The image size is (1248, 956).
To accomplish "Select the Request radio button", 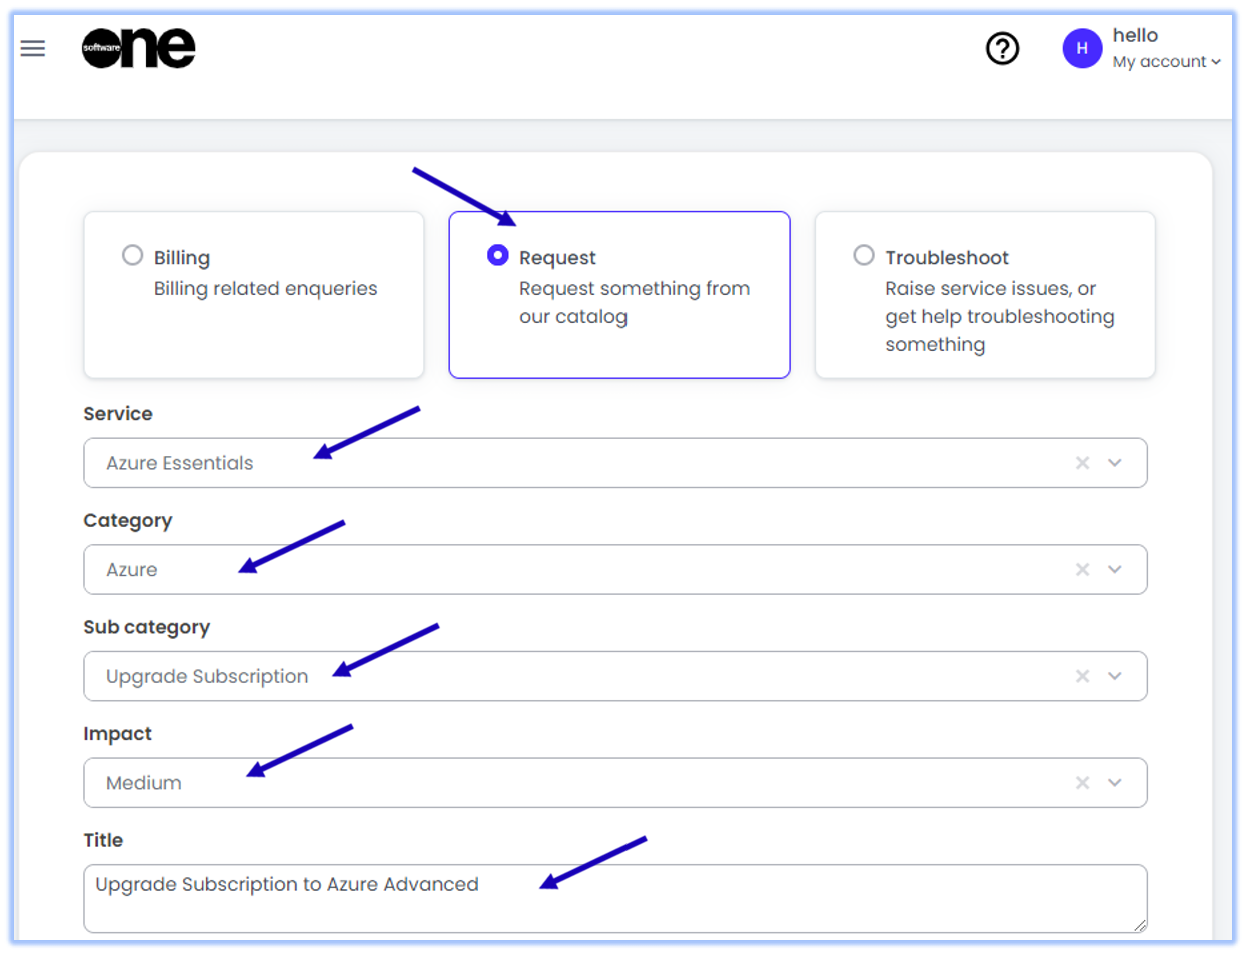I will (497, 256).
